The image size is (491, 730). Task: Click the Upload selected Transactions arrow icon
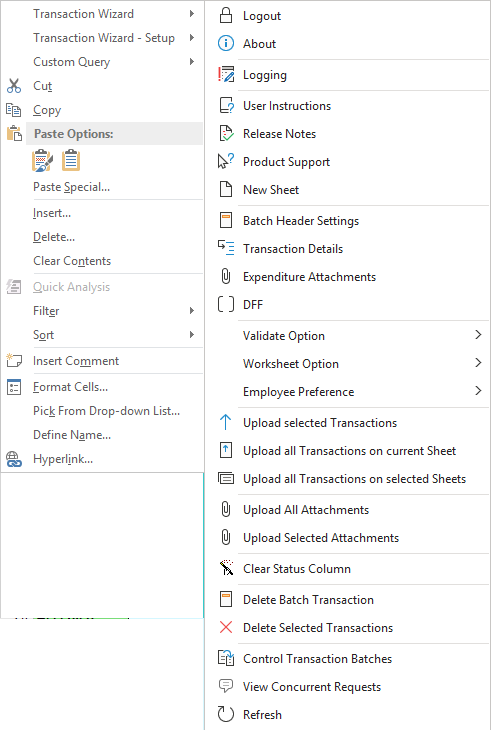226,422
